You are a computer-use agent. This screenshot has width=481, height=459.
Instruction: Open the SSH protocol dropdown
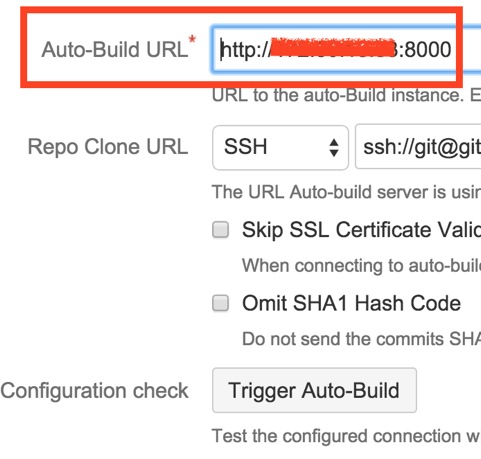pos(280,147)
